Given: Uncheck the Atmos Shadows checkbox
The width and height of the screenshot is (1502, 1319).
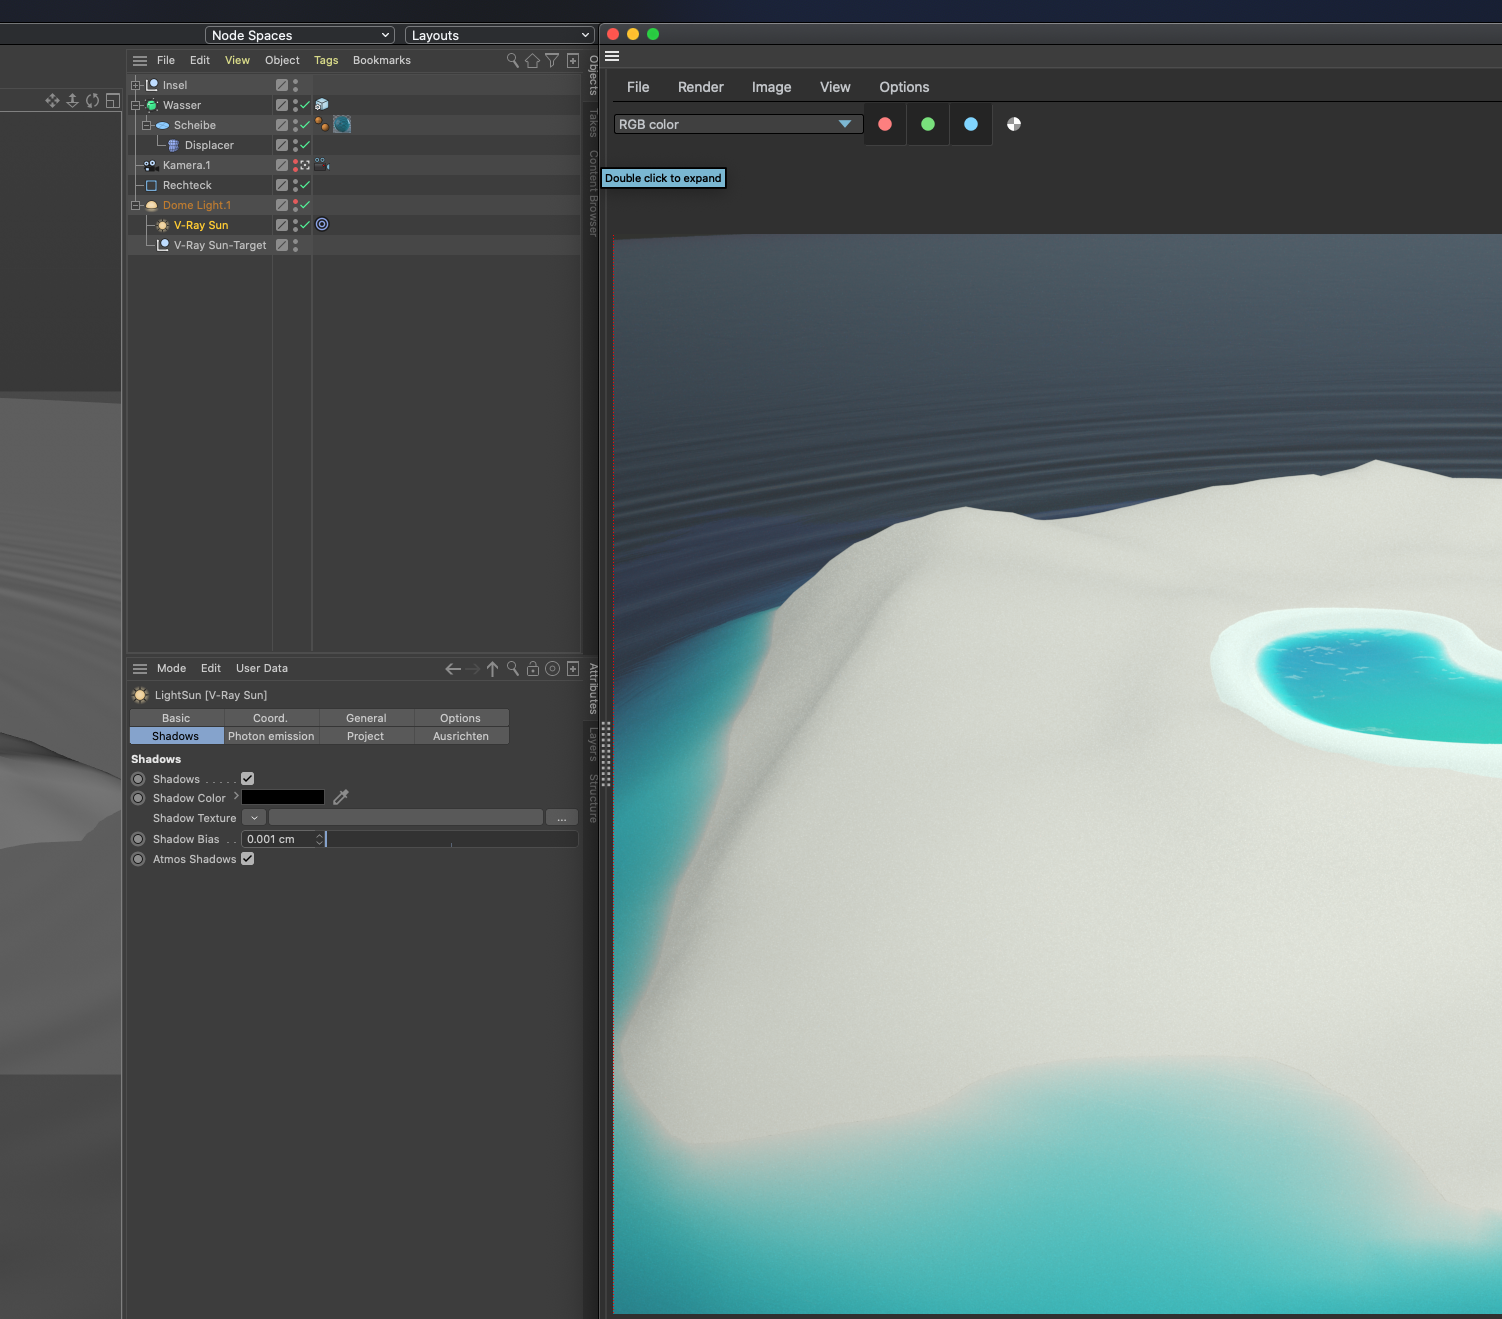Looking at the screenshot, I should tap(247, 858).
